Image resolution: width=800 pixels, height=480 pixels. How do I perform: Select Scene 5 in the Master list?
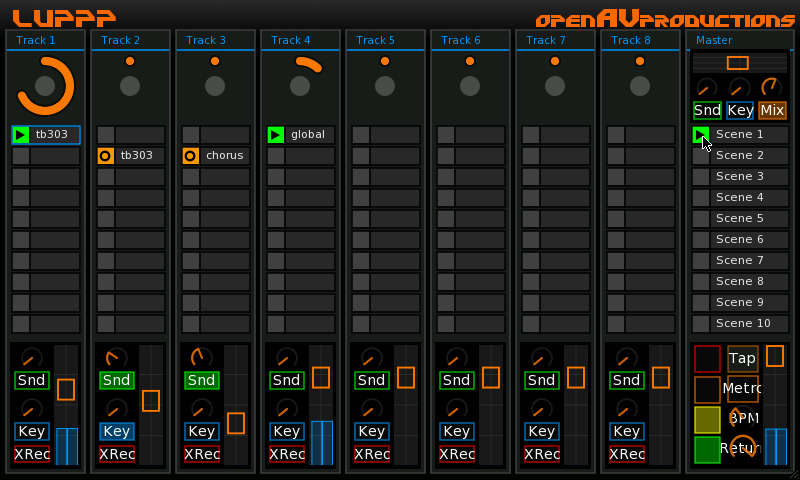pos(739,218)
